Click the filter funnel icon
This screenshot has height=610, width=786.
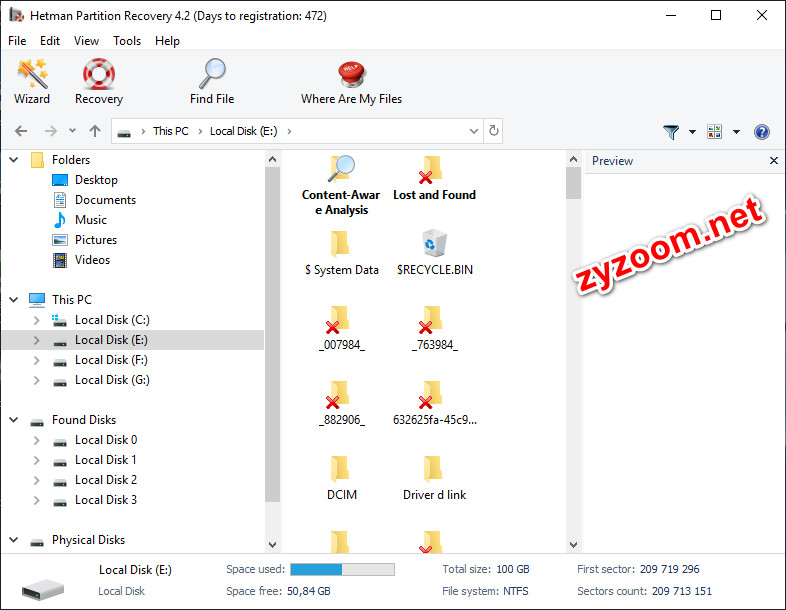(671, 132)
